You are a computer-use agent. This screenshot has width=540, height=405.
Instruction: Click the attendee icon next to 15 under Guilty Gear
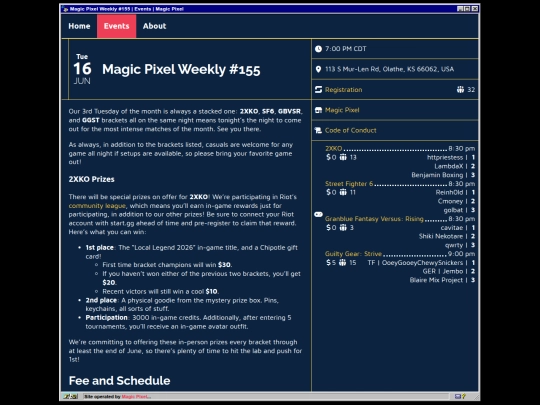coord(342,262)
